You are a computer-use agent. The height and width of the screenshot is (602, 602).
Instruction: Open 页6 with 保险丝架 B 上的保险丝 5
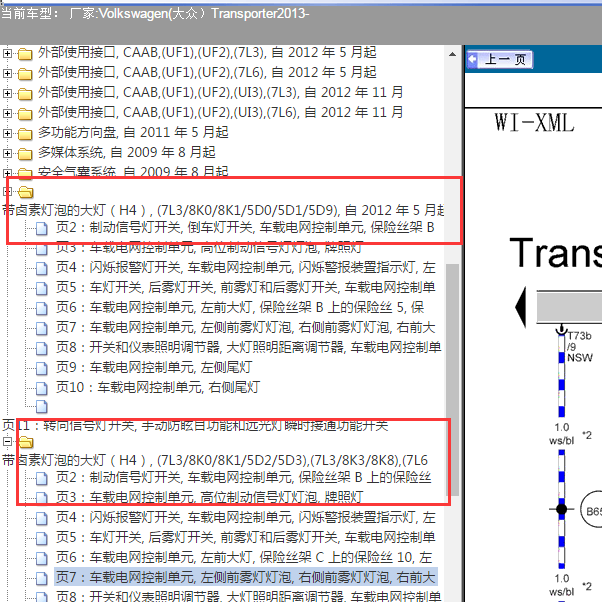coord(240,307)
